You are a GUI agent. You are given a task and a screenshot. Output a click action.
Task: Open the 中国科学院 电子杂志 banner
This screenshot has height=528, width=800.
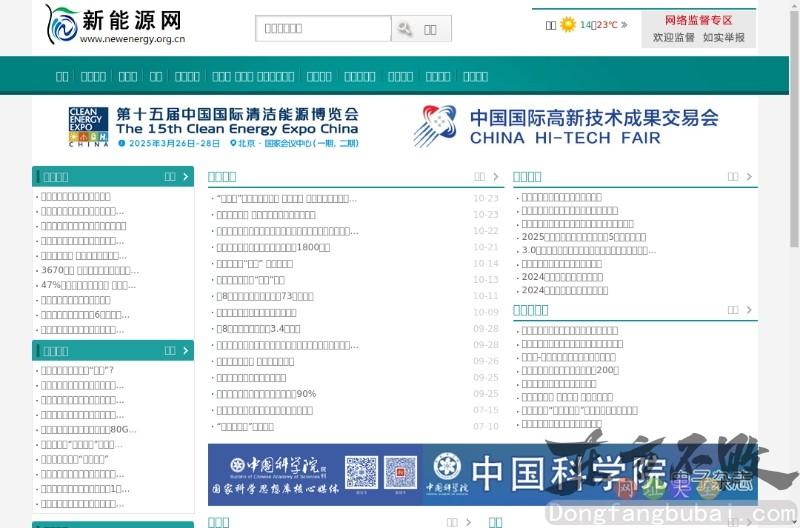point(590,474)
